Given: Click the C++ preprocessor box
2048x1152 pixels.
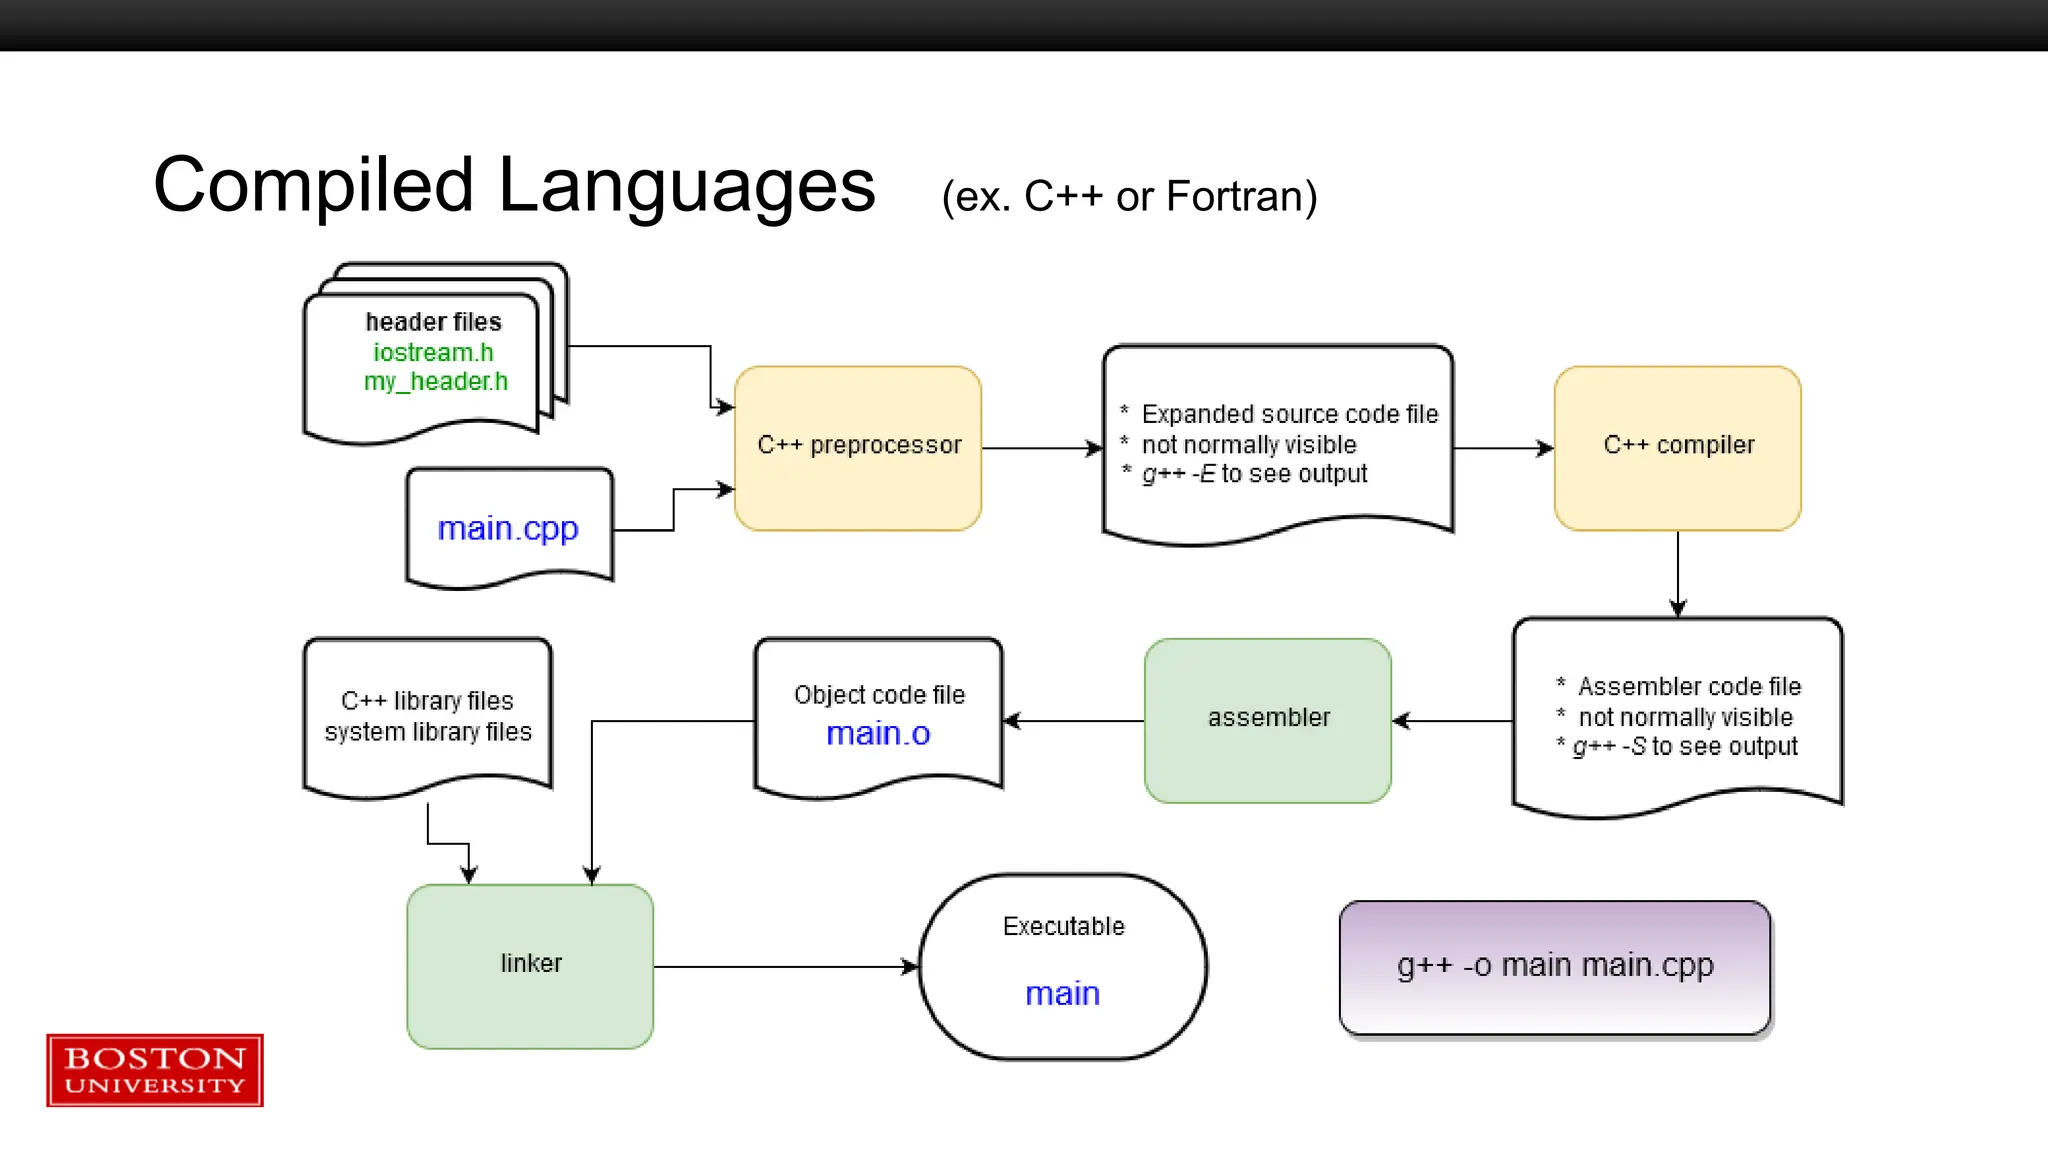Looking at the screenshot, I should pyautogui.click(x=858, y=447).
